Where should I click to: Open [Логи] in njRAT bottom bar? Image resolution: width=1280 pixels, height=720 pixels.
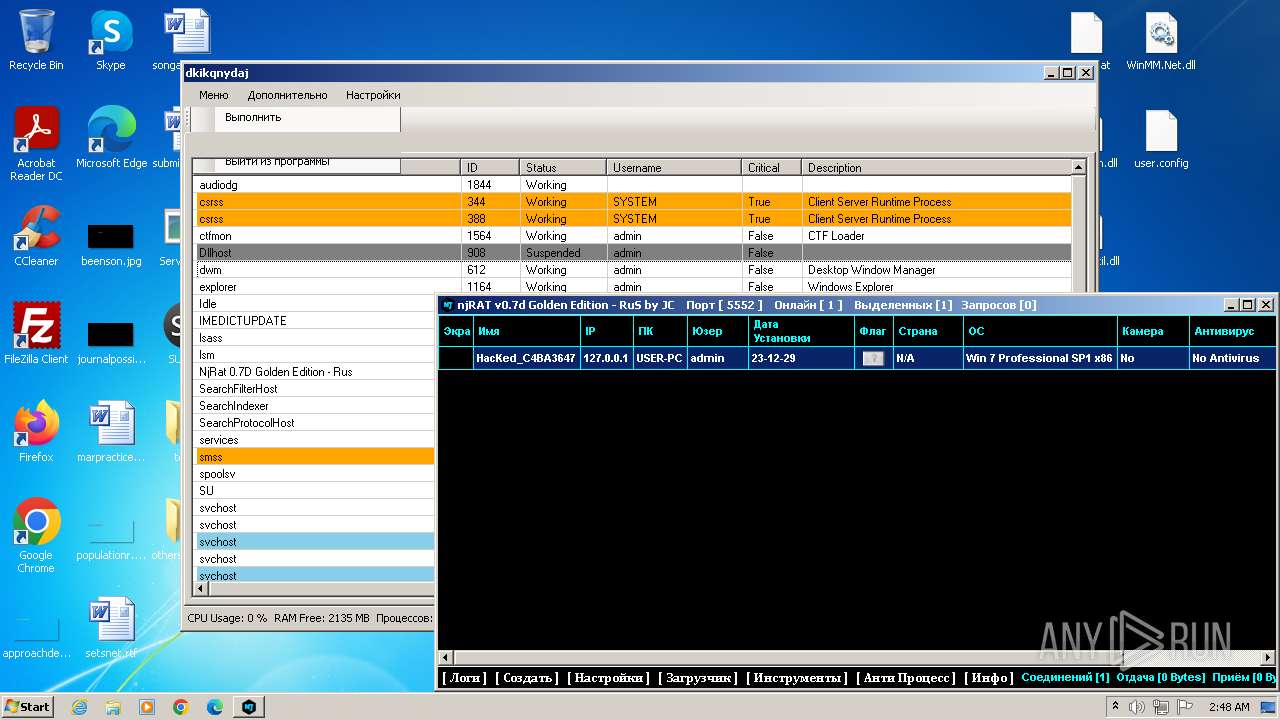point(464,678)
